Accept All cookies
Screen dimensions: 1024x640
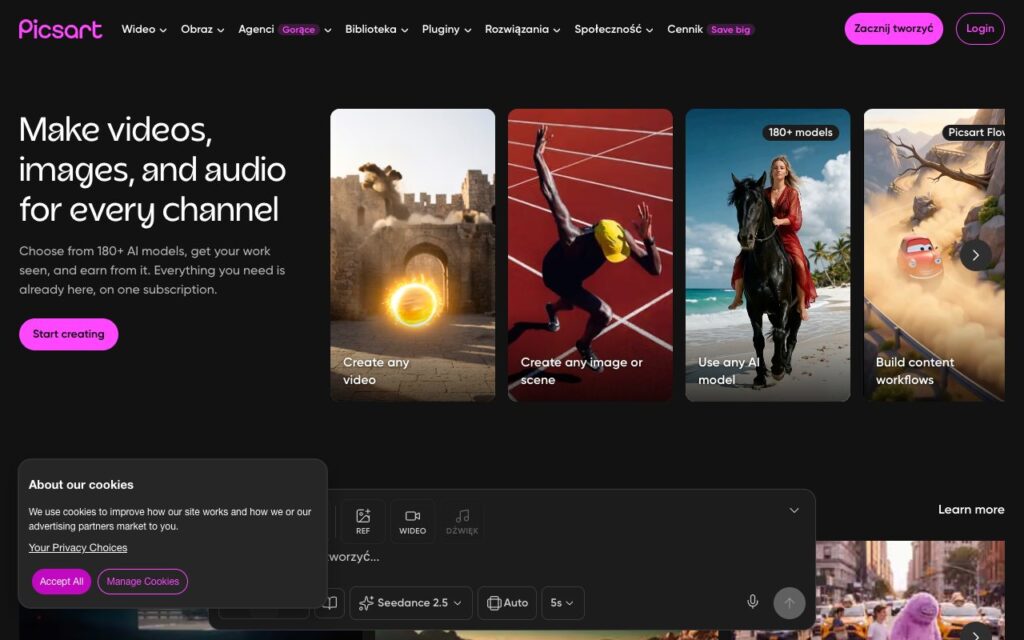point(61,581)
